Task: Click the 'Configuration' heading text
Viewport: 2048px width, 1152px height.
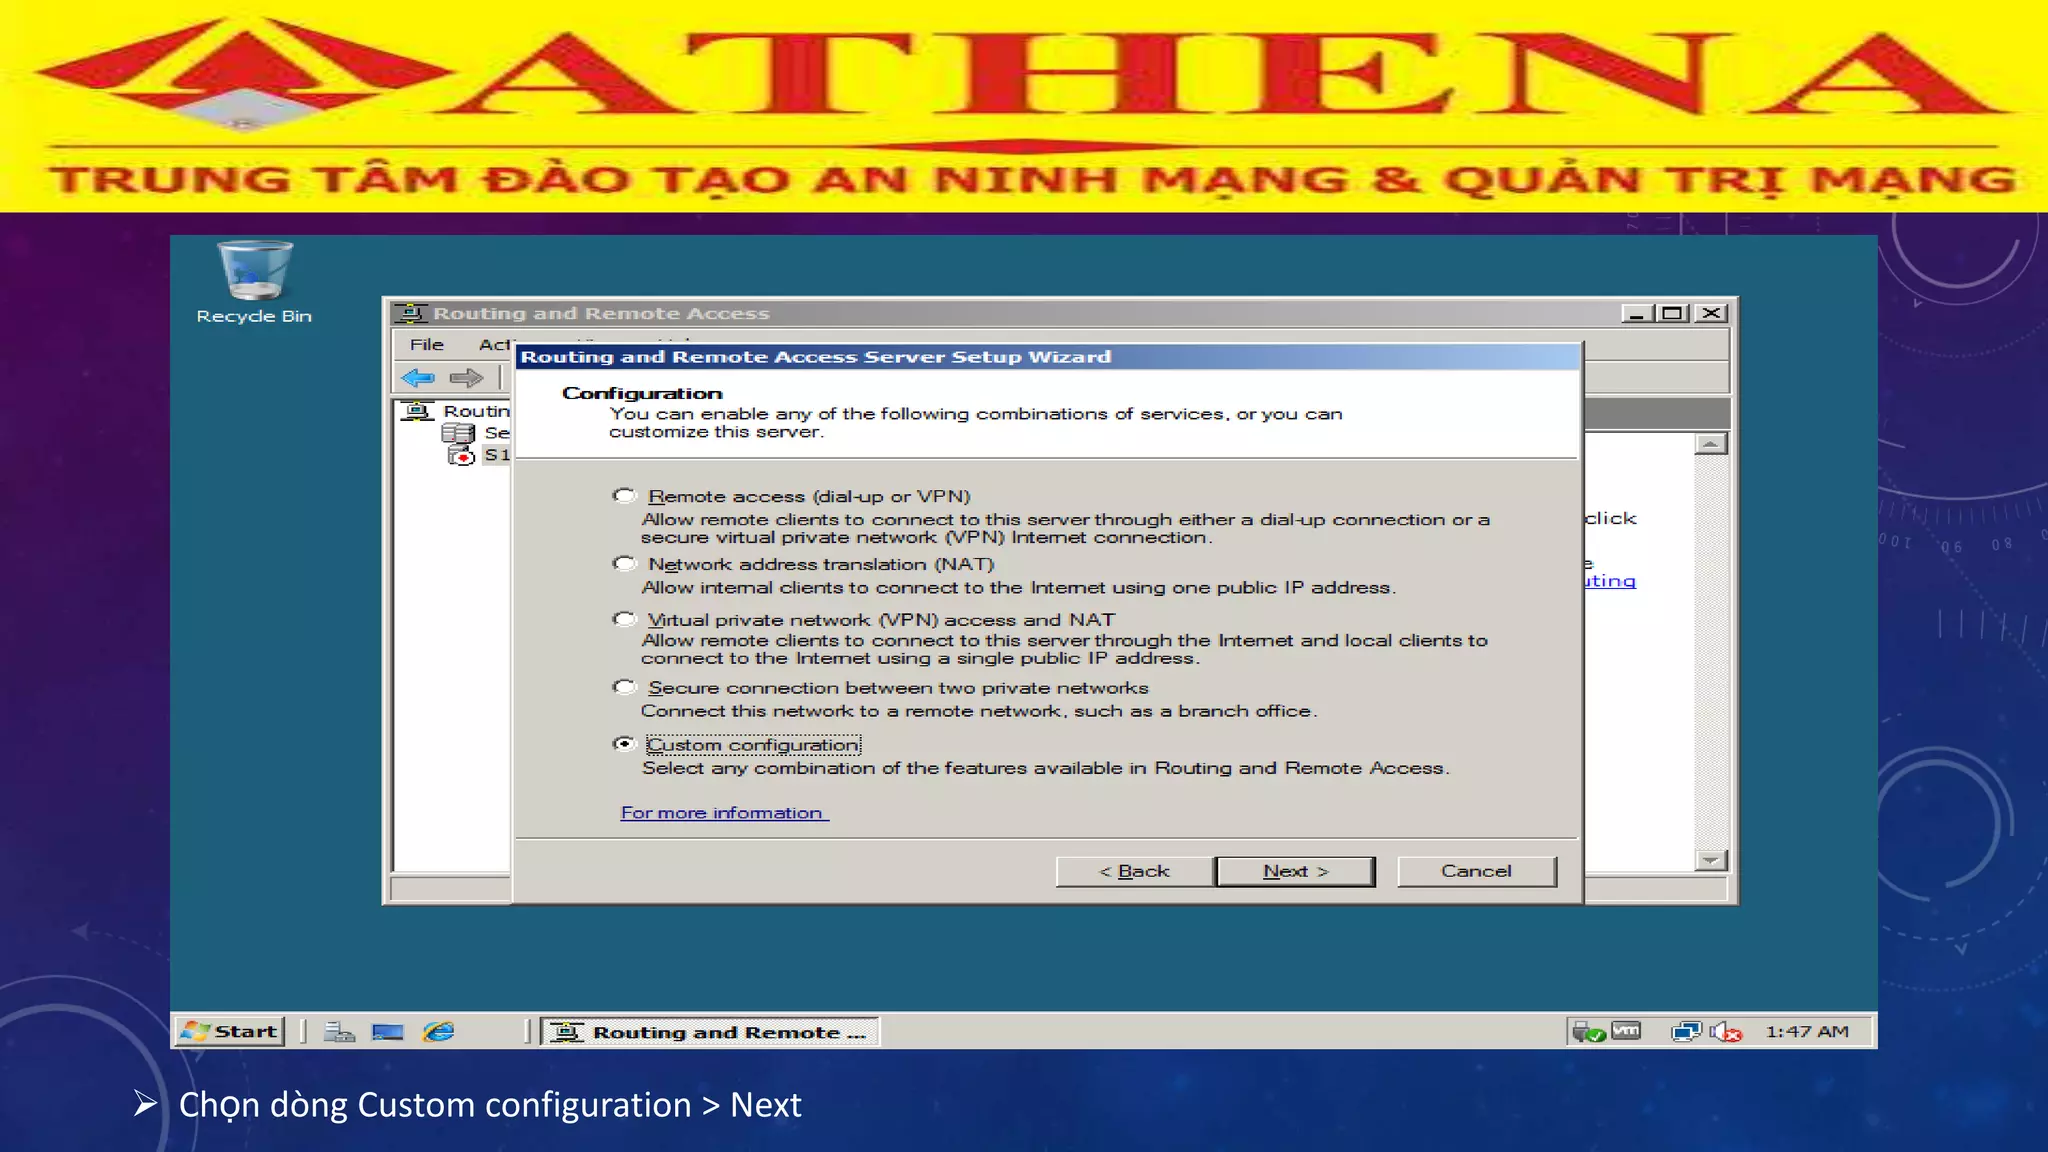Action: (642, 393)
